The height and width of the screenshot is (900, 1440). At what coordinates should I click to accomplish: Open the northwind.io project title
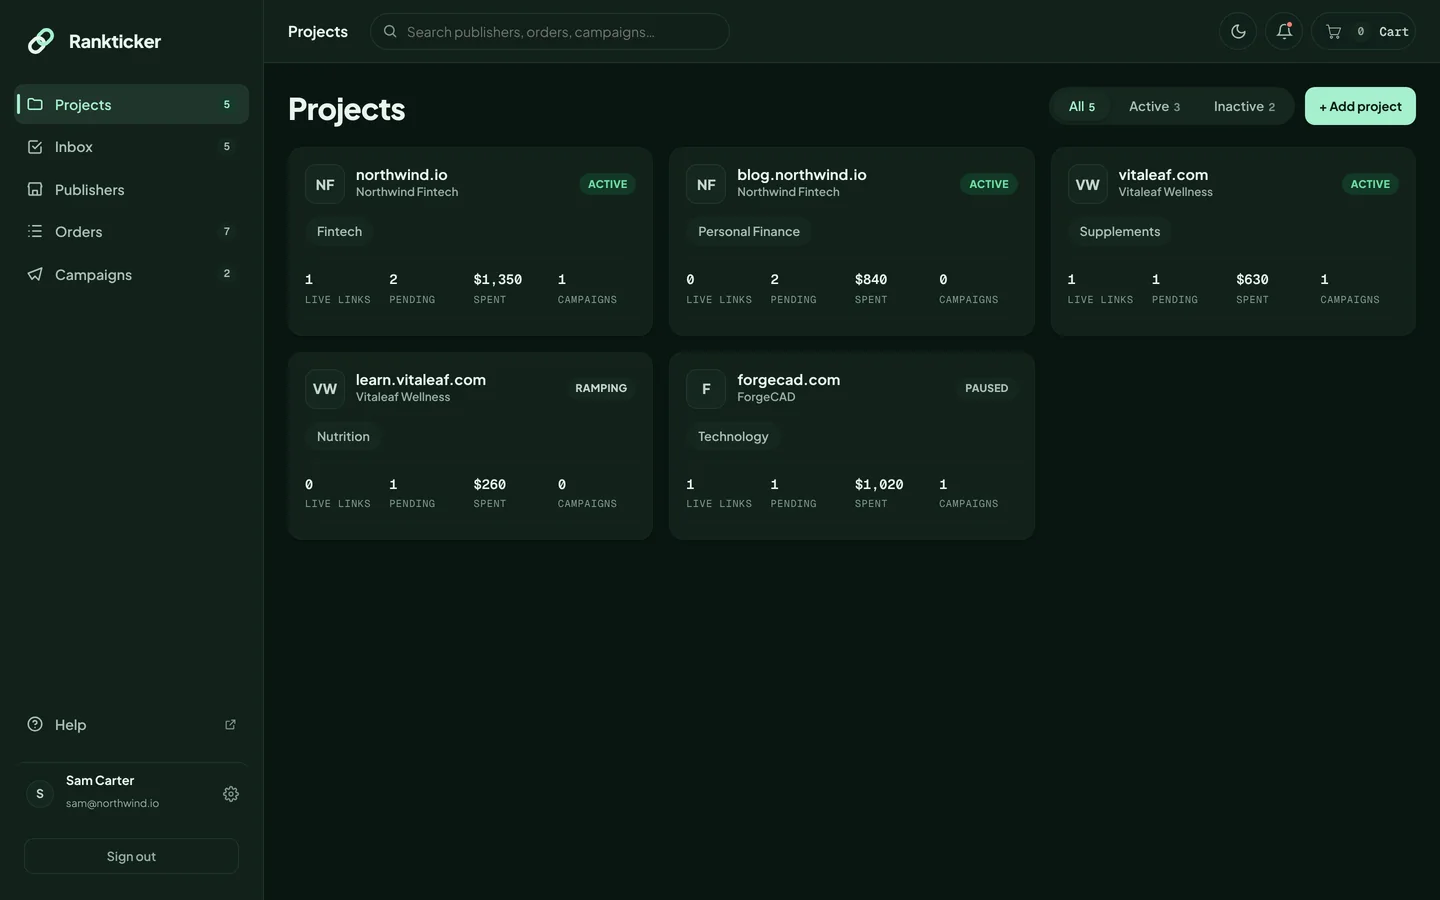click(x=402, y=175)
